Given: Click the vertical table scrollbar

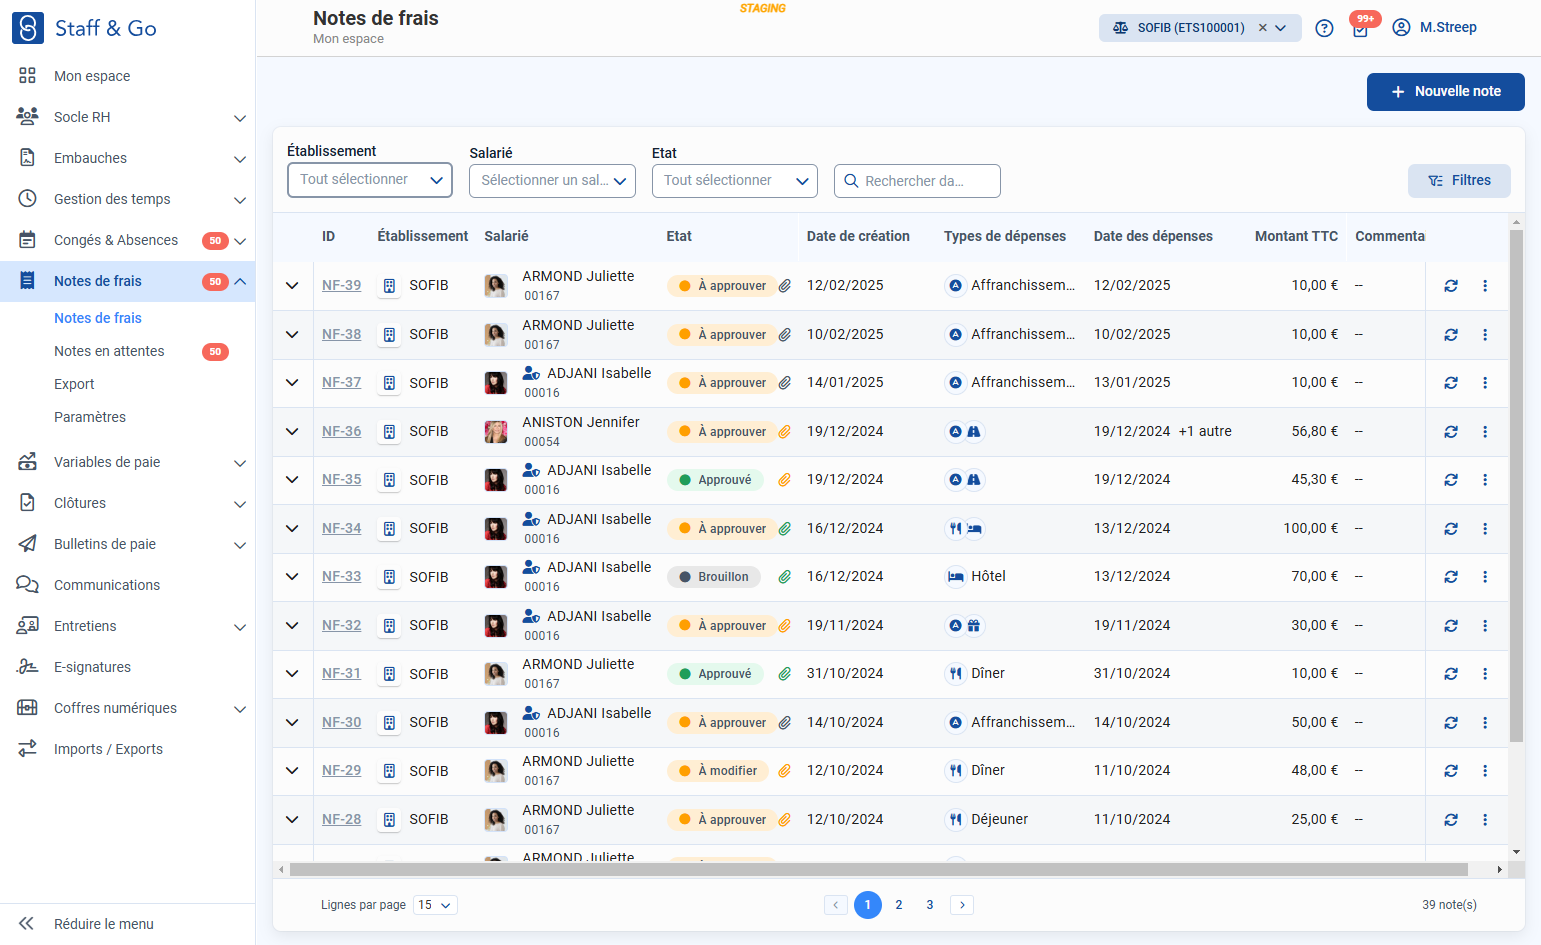Looking at the screenshot, I should 1516,486.
